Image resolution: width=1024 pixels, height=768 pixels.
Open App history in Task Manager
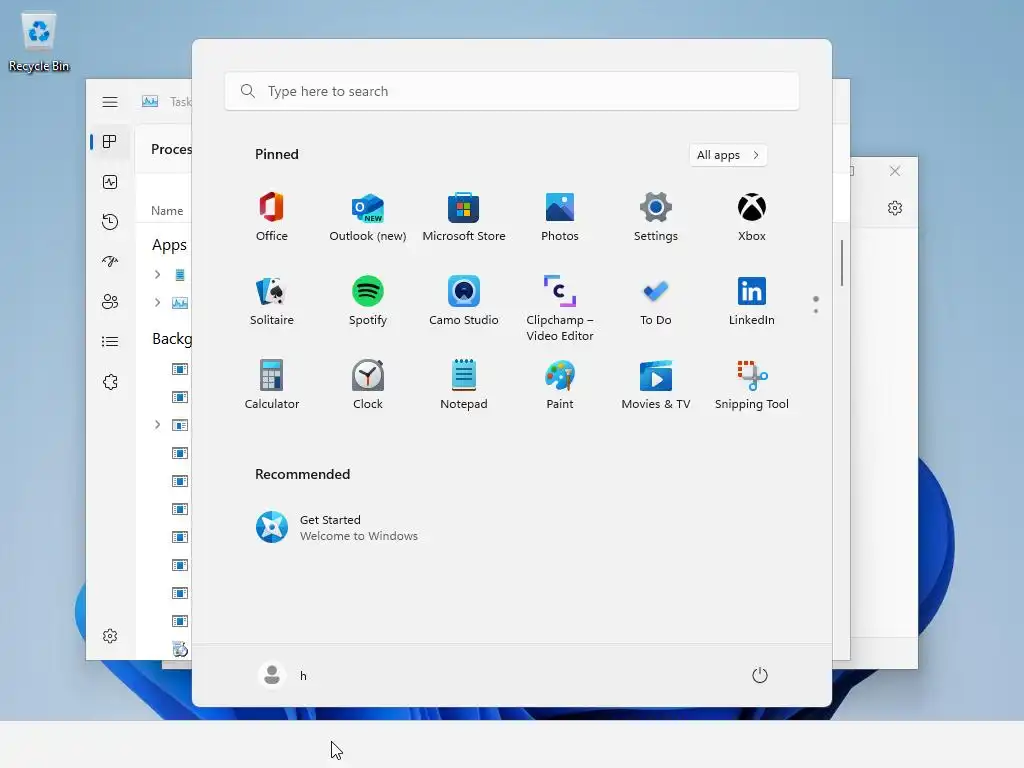[110, 221]
